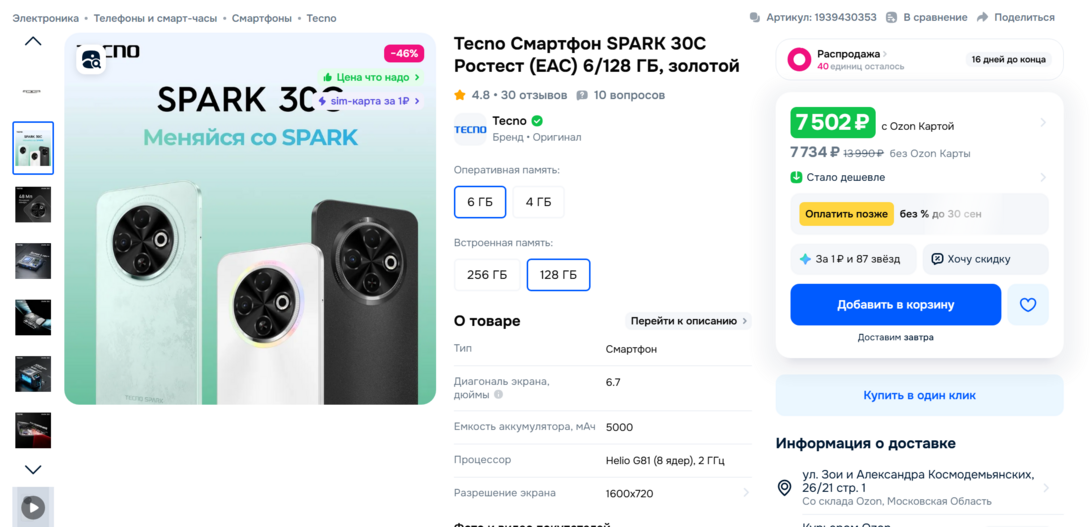
Task: Click Купить в один клик button
Action: pos(919,395)
